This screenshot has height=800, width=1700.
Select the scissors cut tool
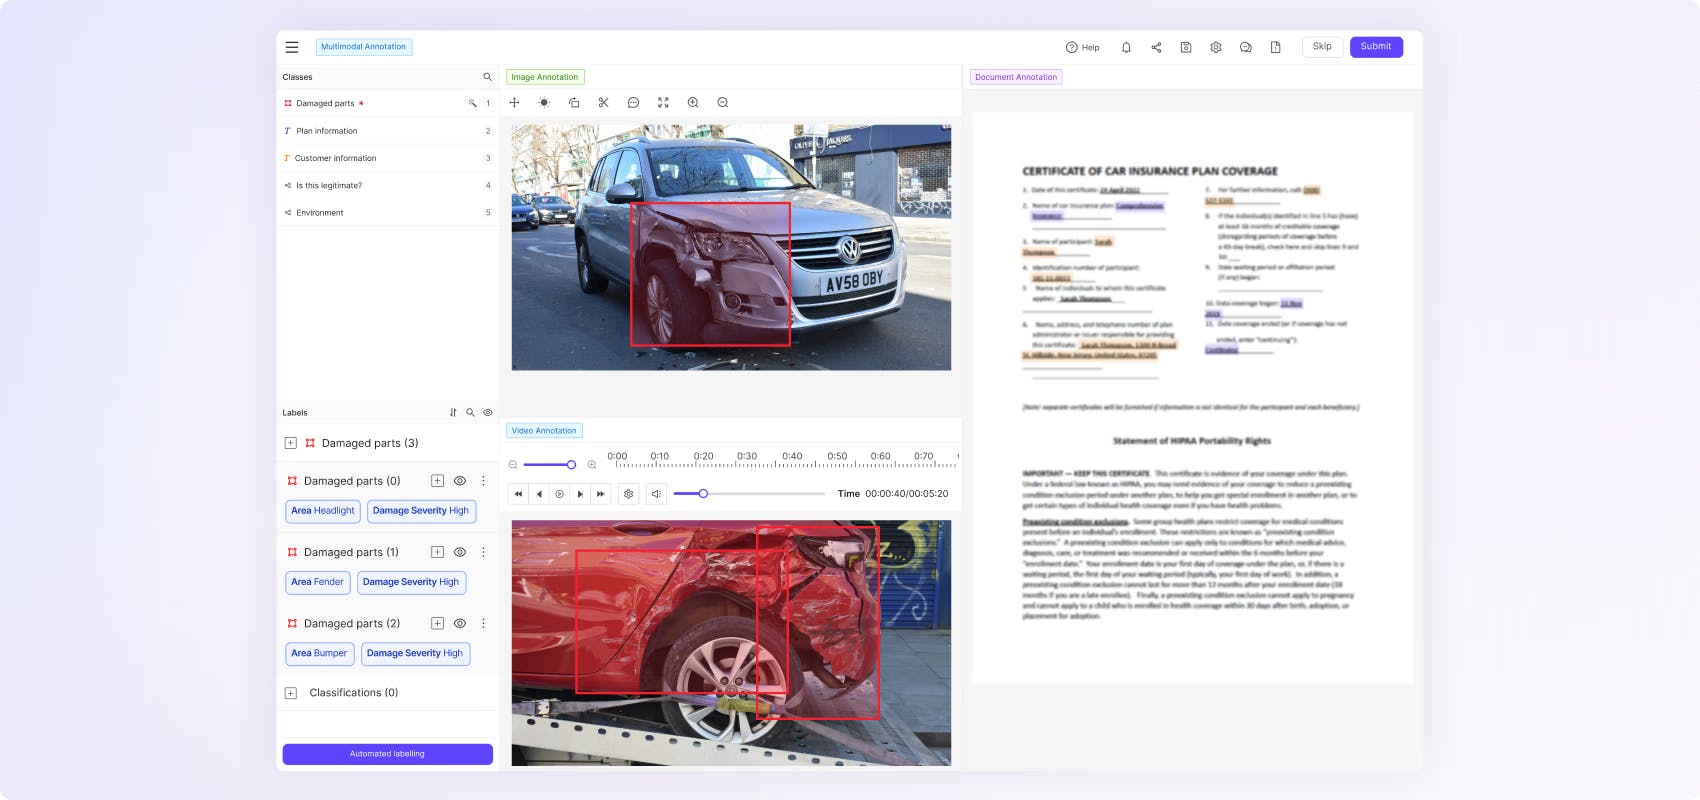pyautogui.click(x=603, y=103)
